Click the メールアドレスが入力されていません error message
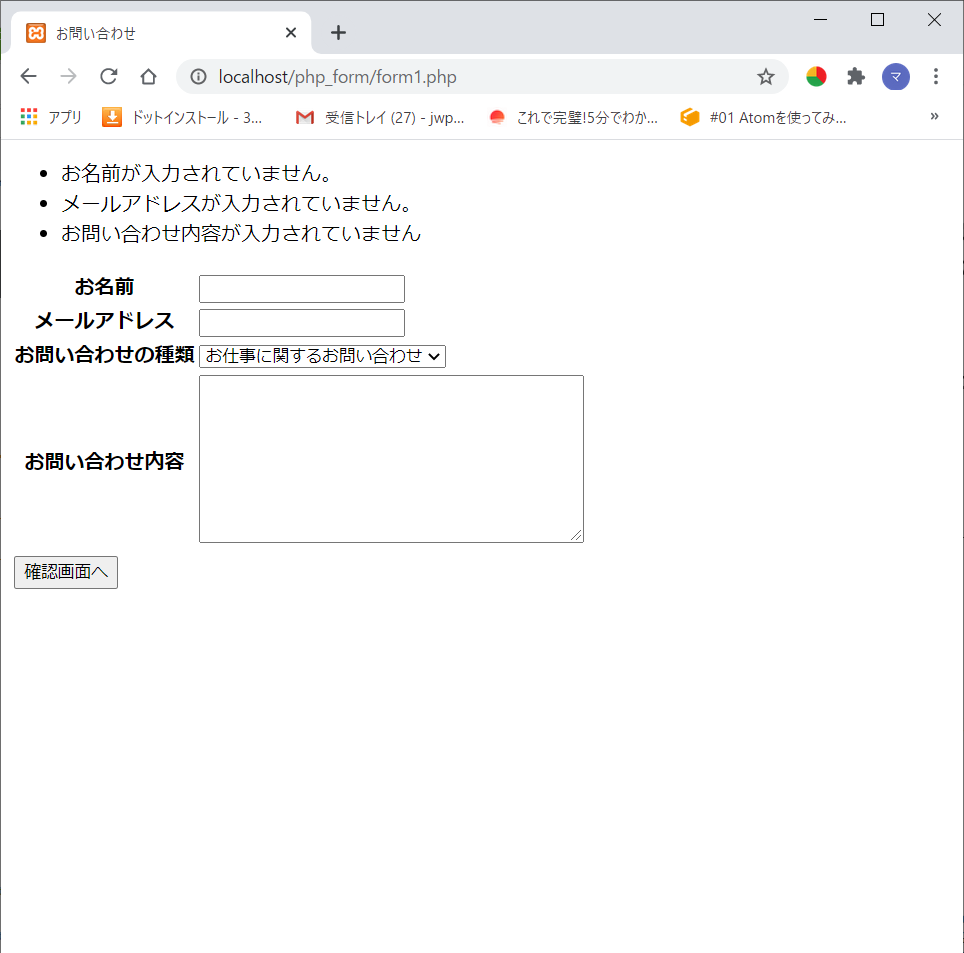The height and width of the screenshot is (953, 964). pos(237,204)
